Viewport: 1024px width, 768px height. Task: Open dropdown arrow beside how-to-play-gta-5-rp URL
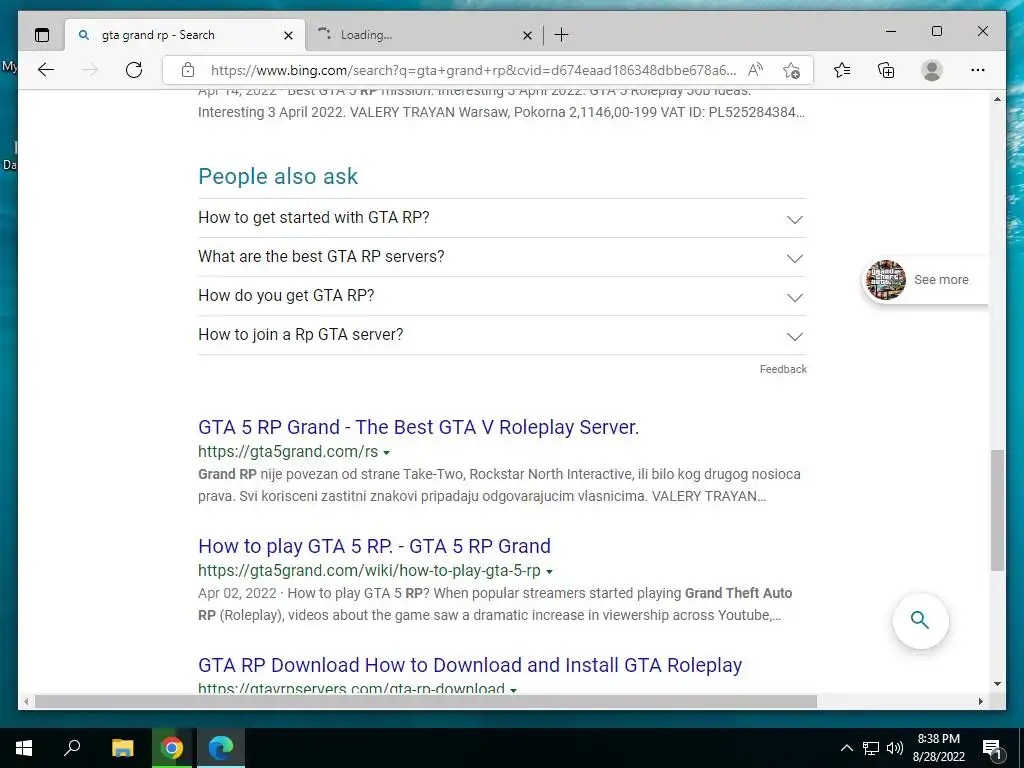coord(549,571)
